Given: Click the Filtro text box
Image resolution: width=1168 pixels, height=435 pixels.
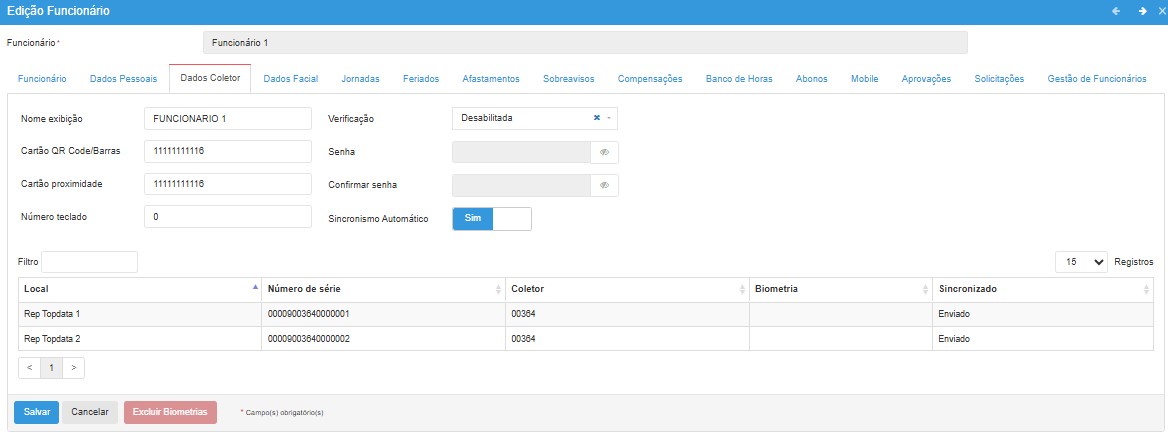Looking at the screenshot, I should pyautogui.click(x=89, y=262).
